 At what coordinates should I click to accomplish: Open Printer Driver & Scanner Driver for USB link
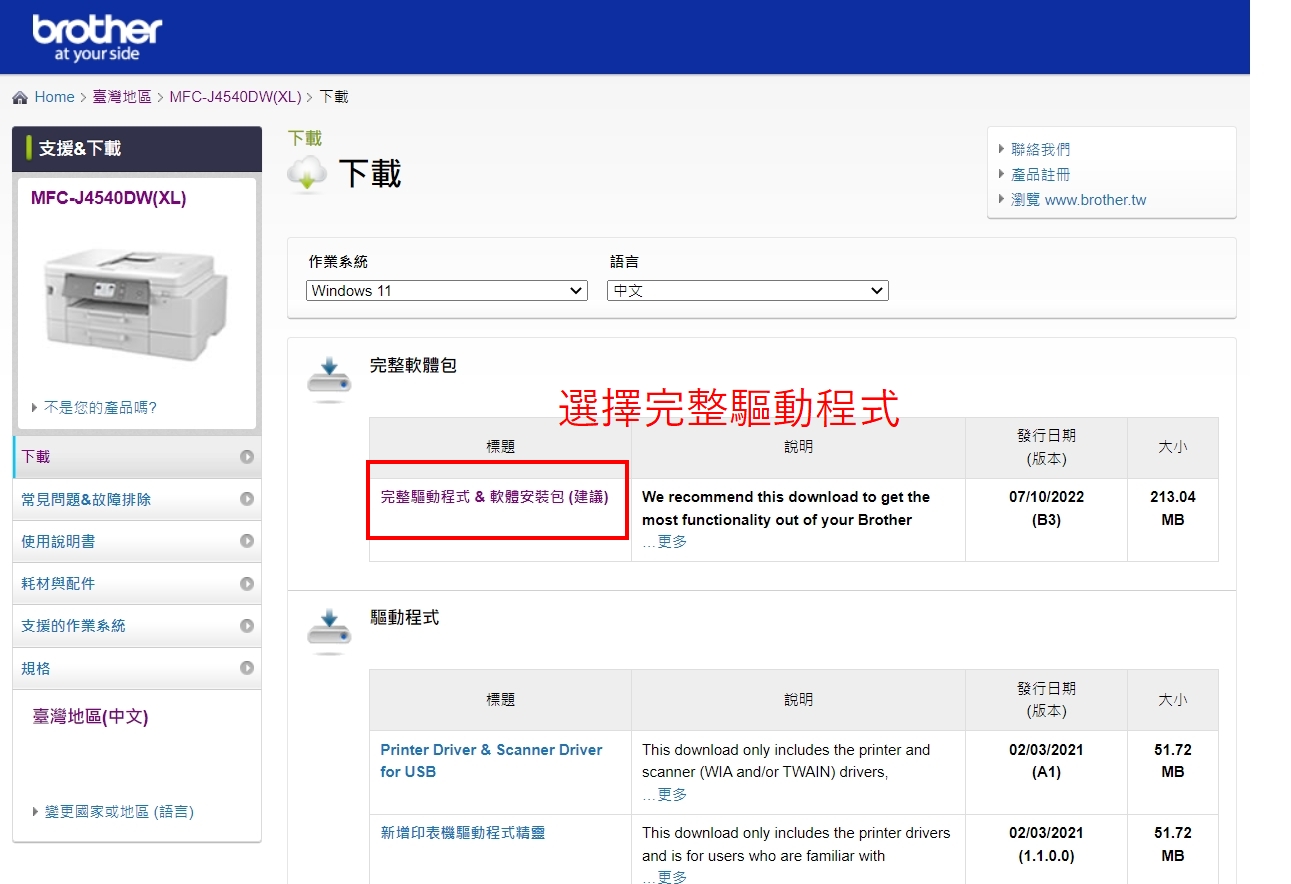(x=491, y=761)
